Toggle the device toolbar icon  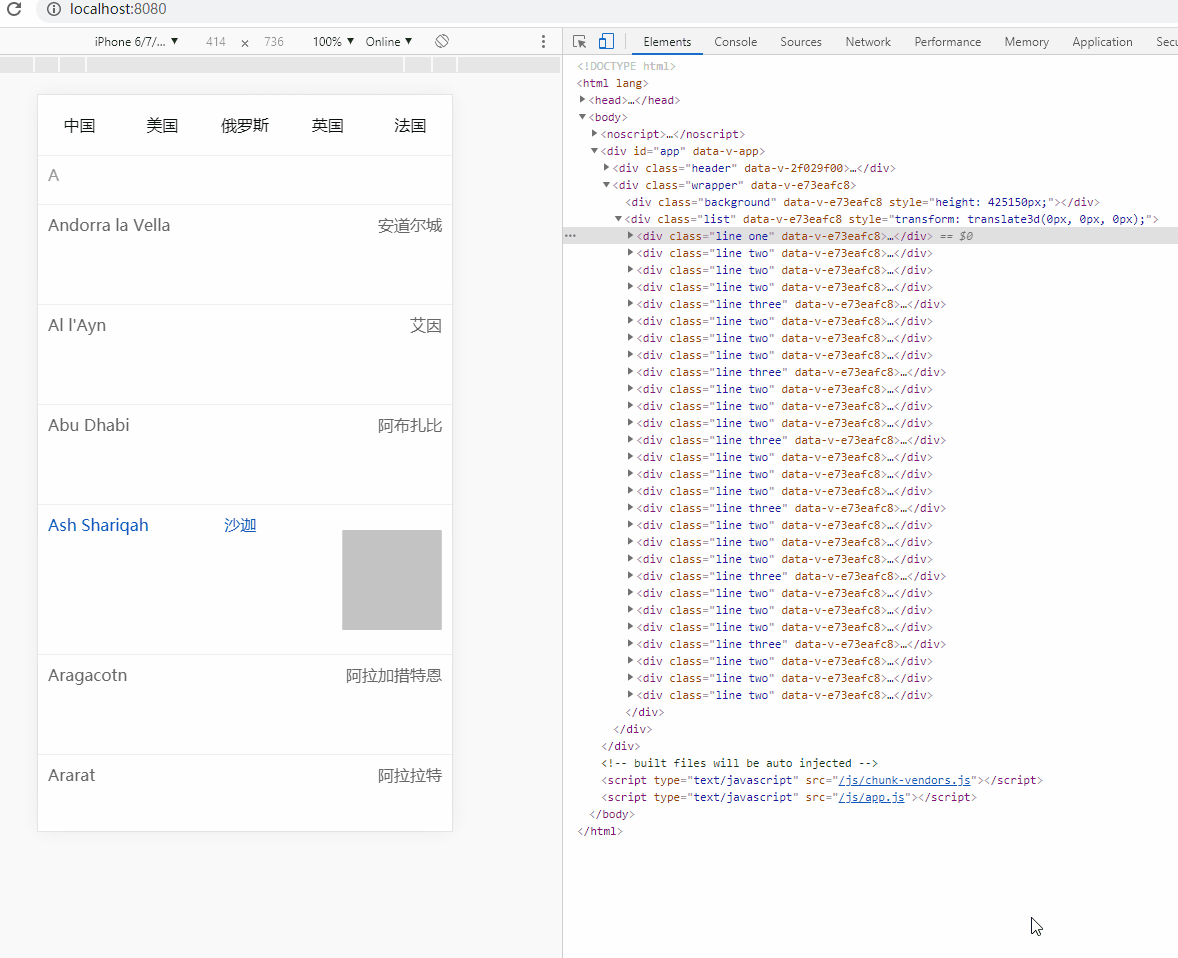point(606,41)
